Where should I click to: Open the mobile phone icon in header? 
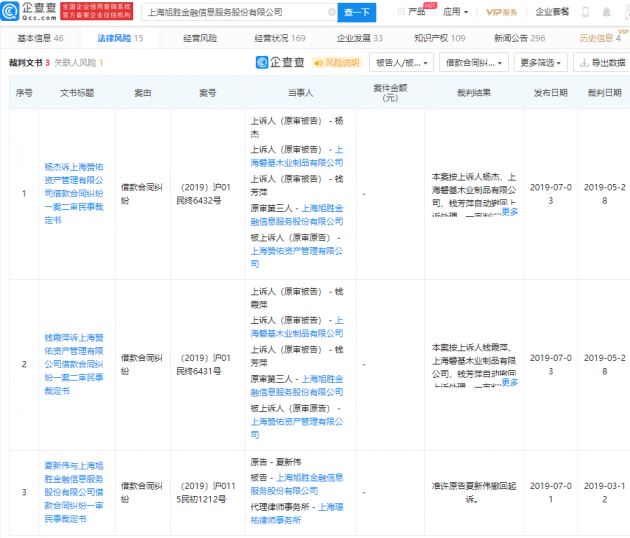585,12
